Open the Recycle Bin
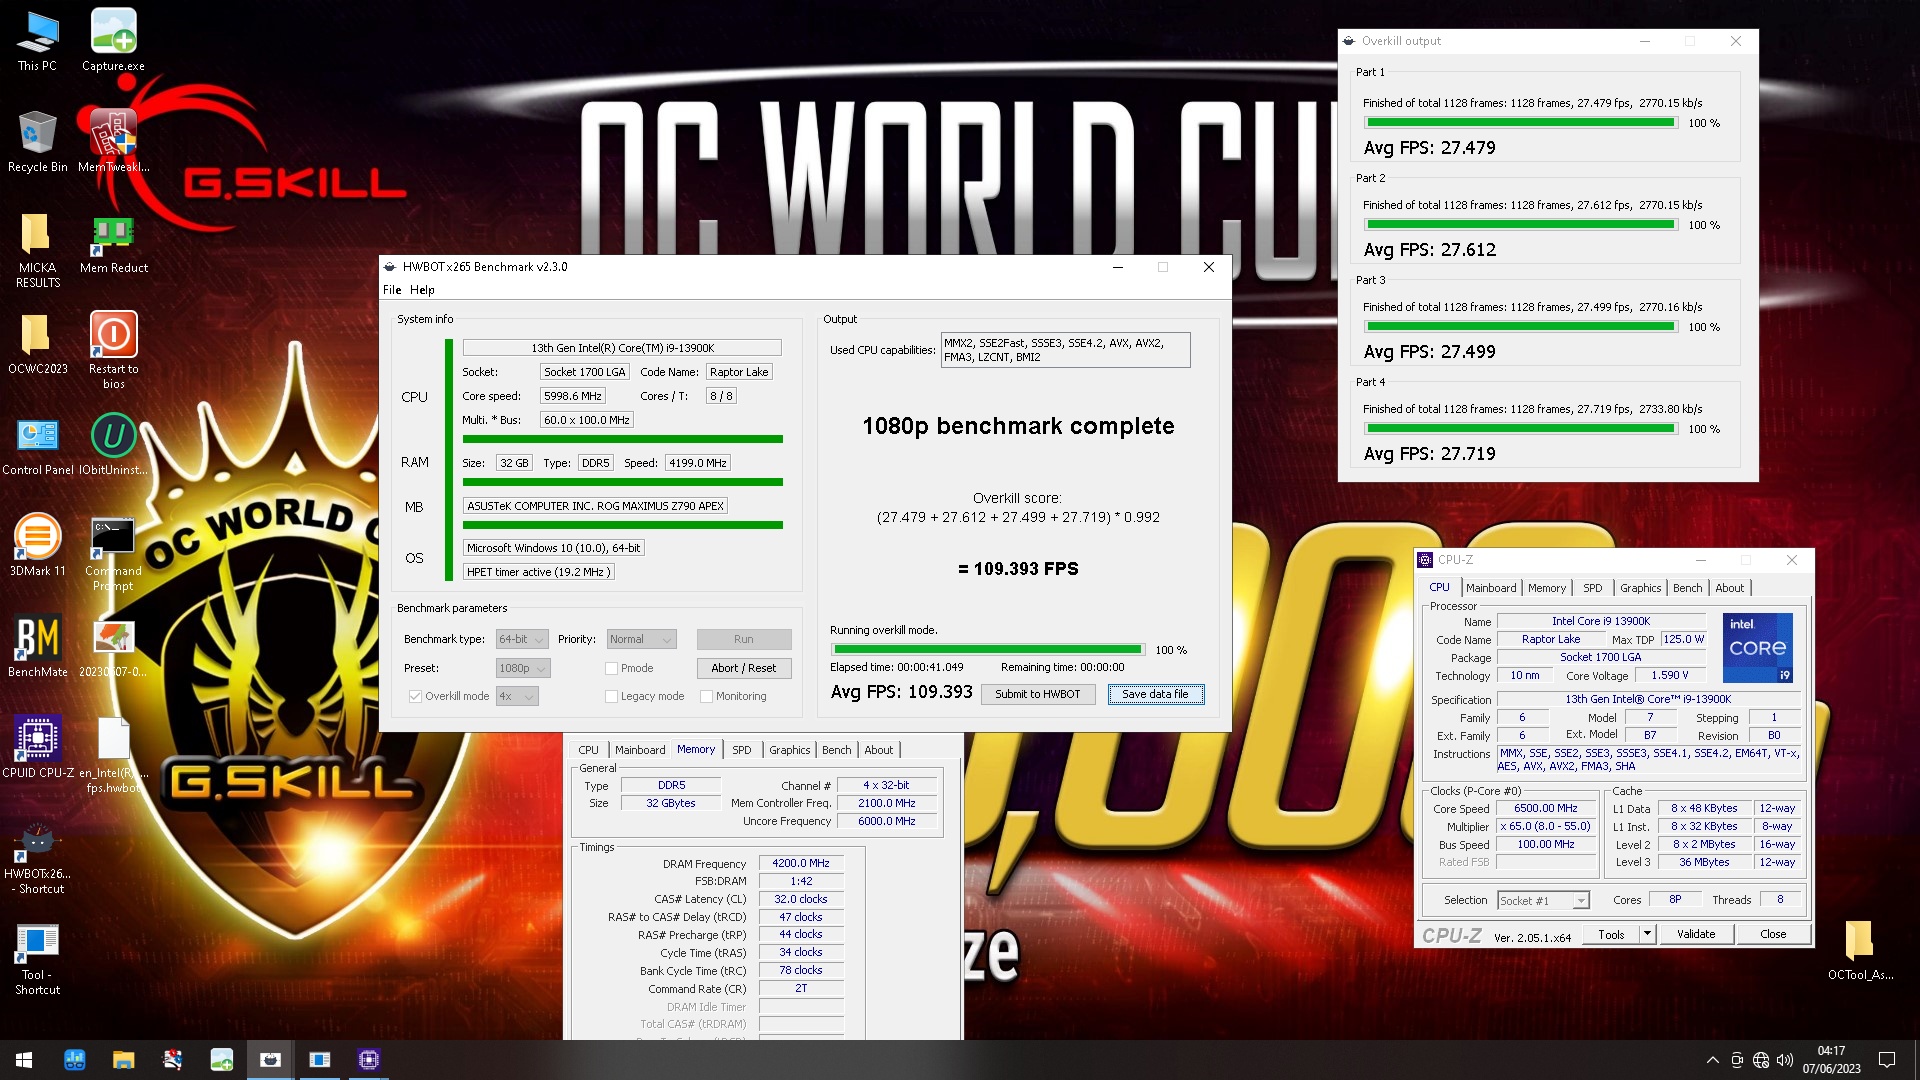1920x1080 pixels. [37, 141]
